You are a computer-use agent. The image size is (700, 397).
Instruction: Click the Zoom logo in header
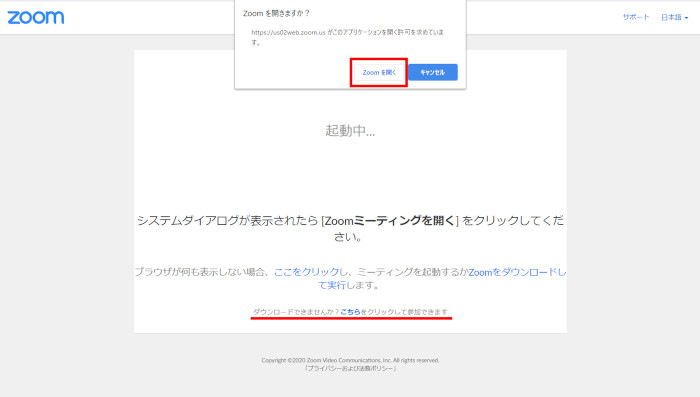[36, 17]
